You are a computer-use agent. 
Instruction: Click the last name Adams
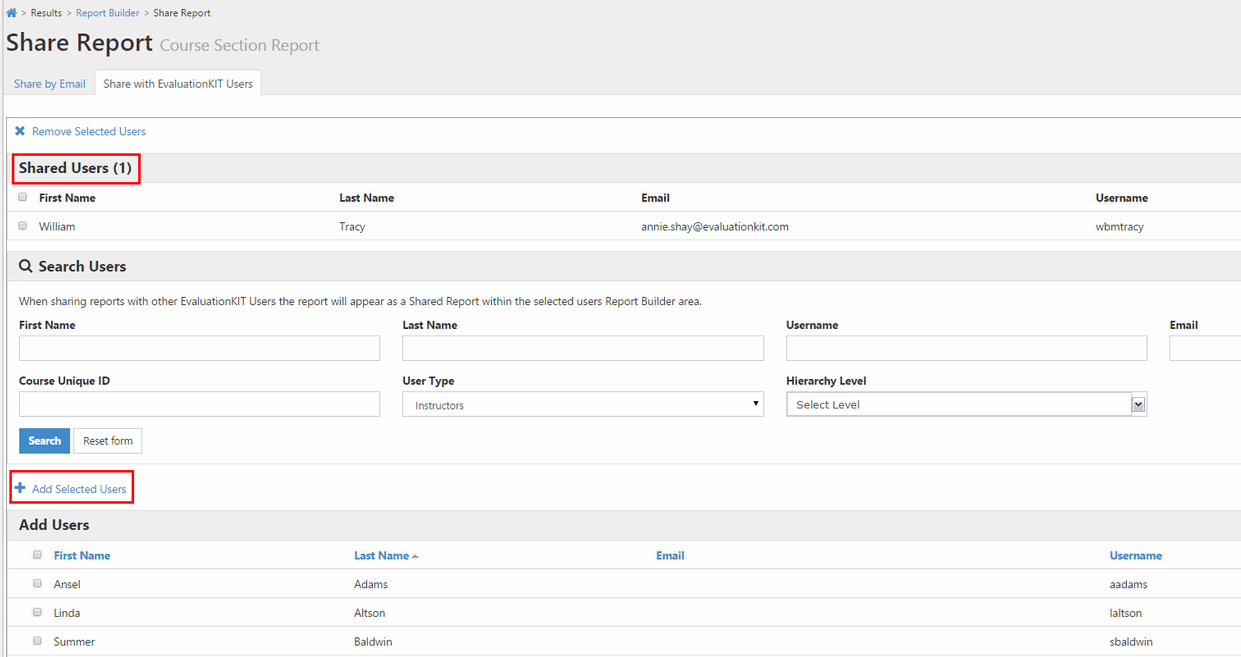(x=371, y=584)
